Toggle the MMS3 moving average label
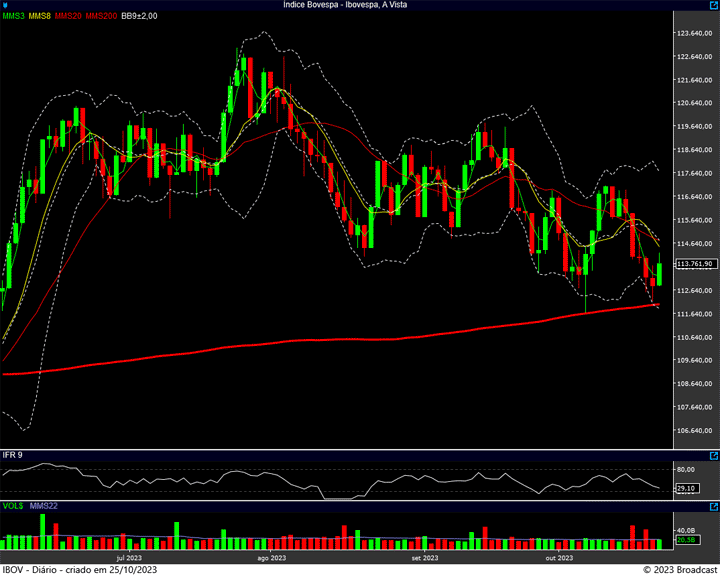720x575 pixels. (x=13, y=17)
